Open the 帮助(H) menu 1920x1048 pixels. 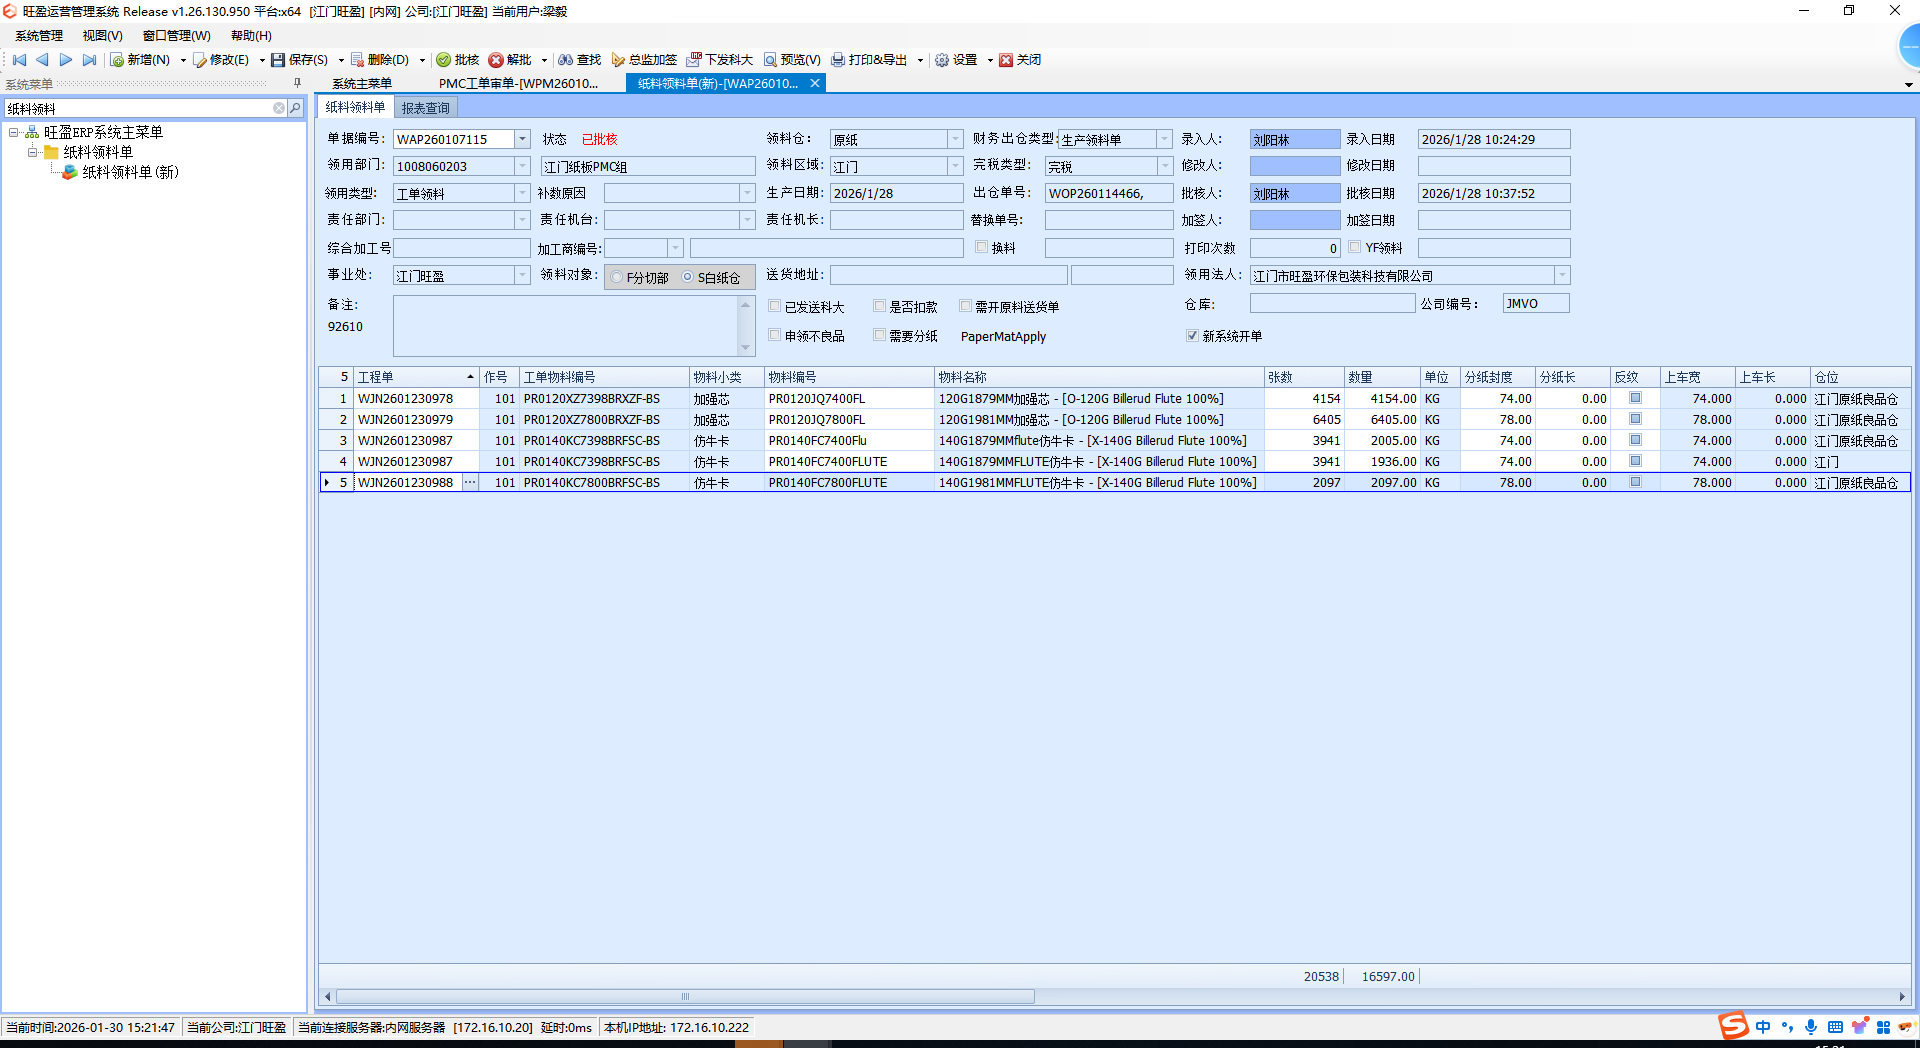251,35
